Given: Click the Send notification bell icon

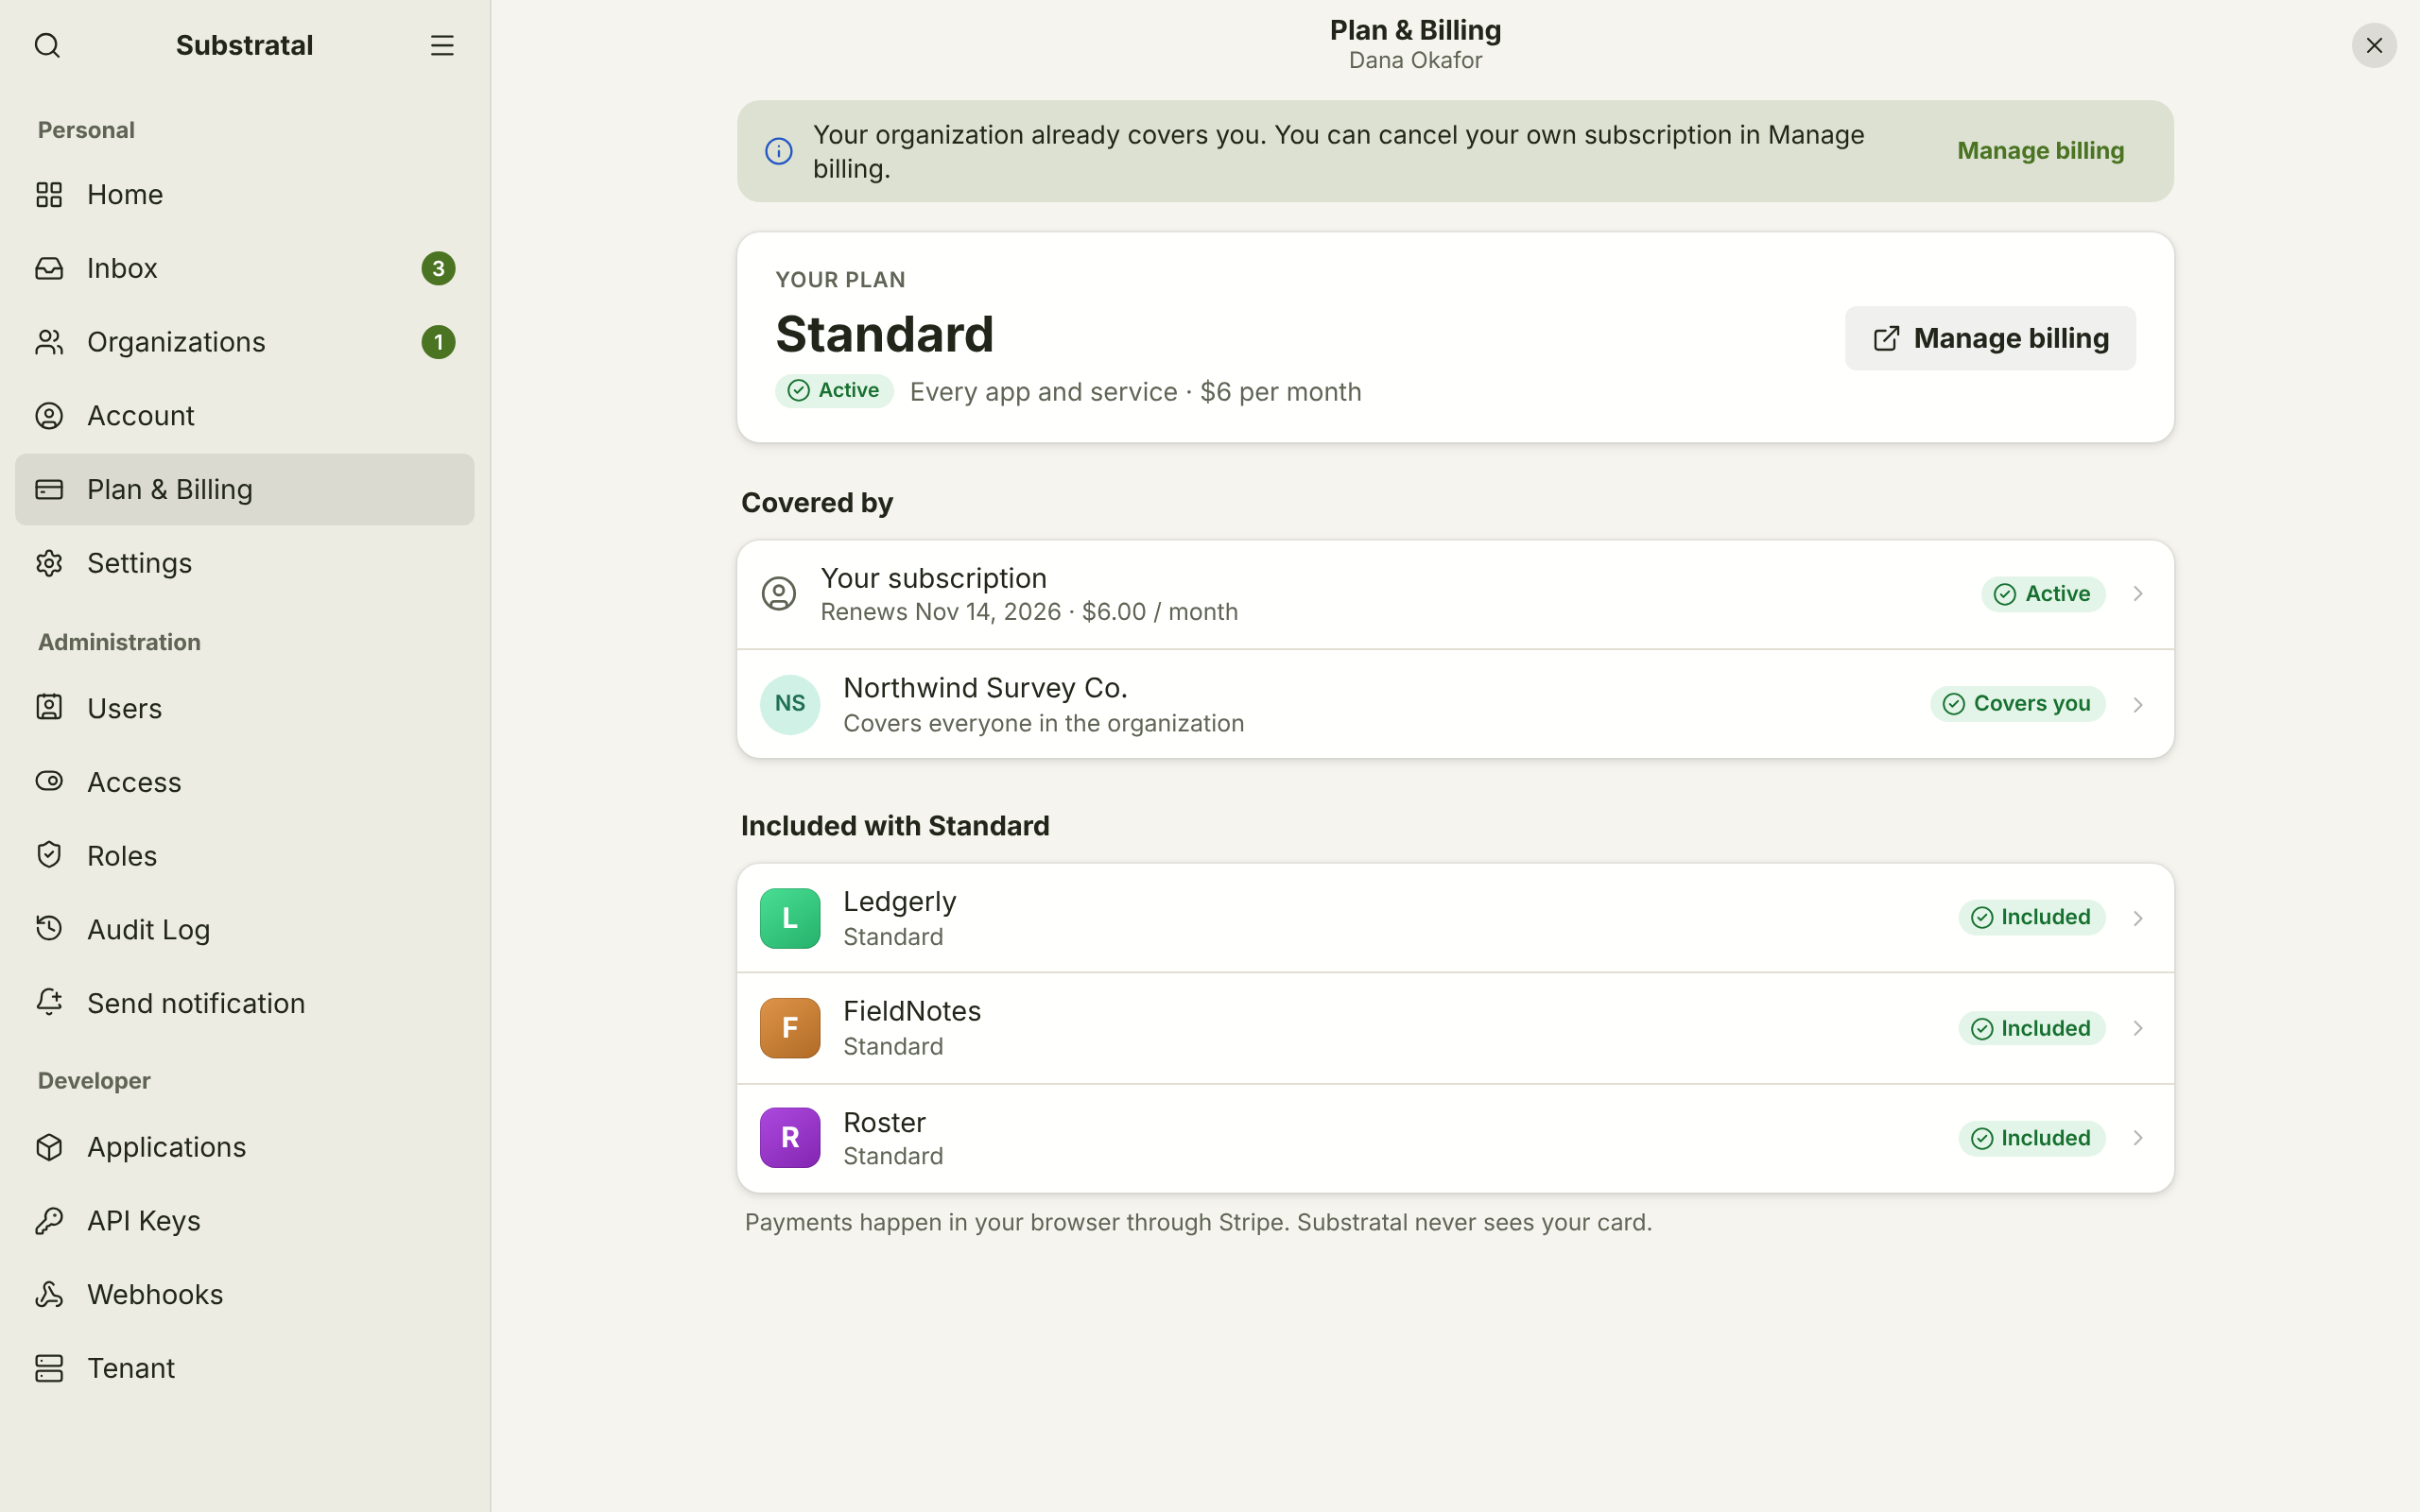Looking at the screenshot, I should (x=49, y=1002).
